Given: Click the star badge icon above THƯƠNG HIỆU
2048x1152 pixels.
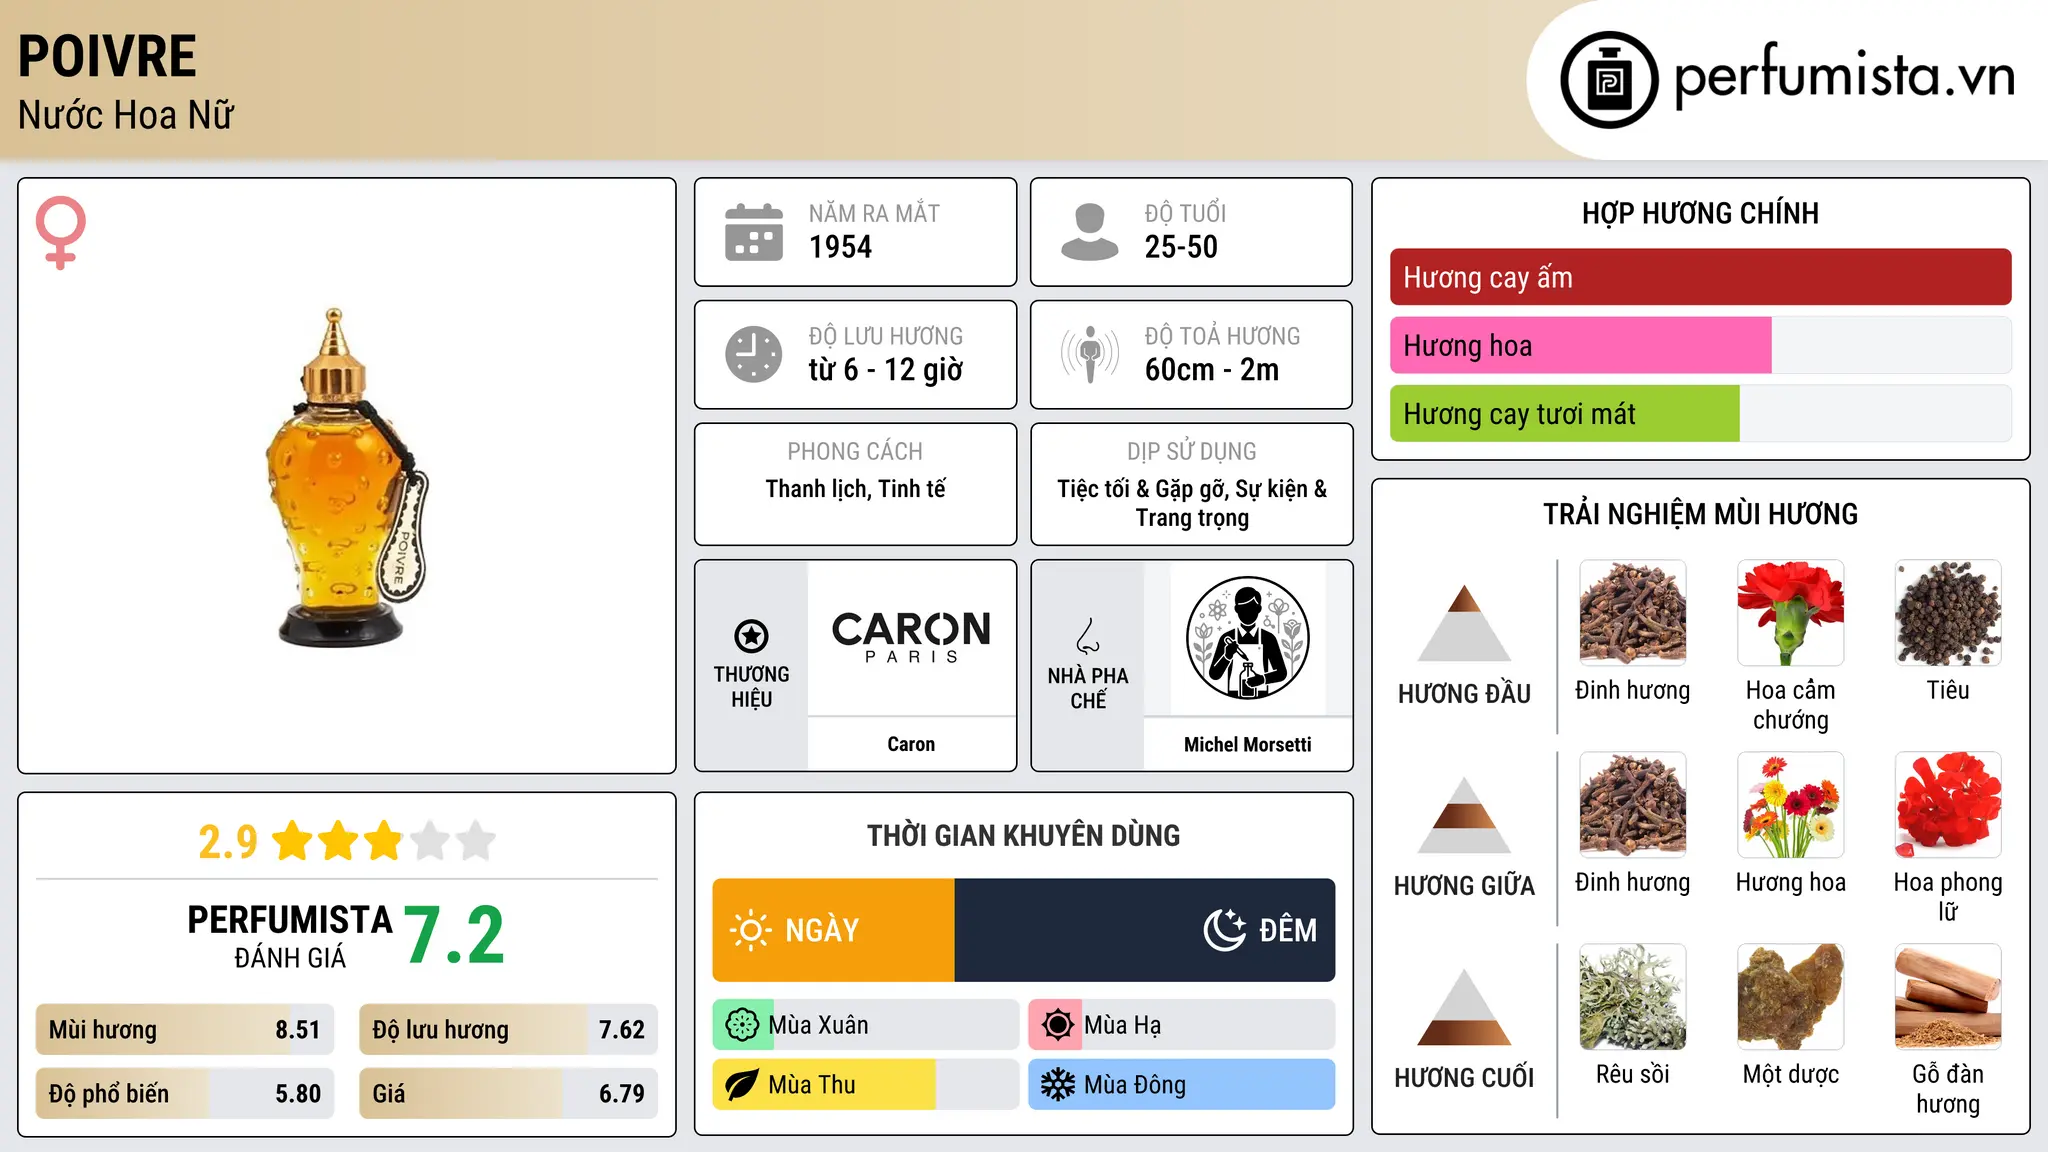Looking at the screenshot, I should click(x=751, y=635).
